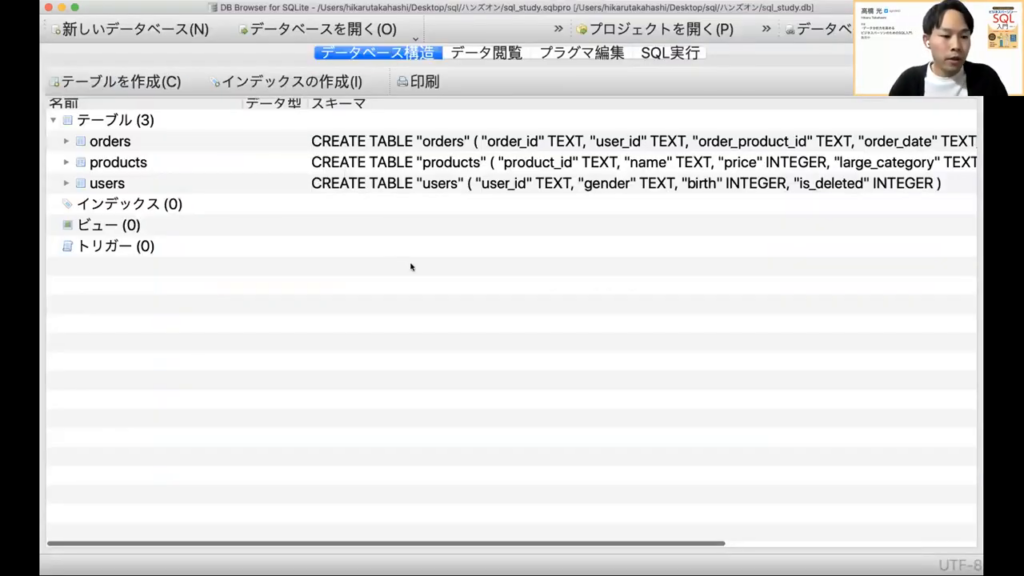Select the ビュー (0) icon in tree
This screenshot has width=1024, height=576.
(67, 225)
